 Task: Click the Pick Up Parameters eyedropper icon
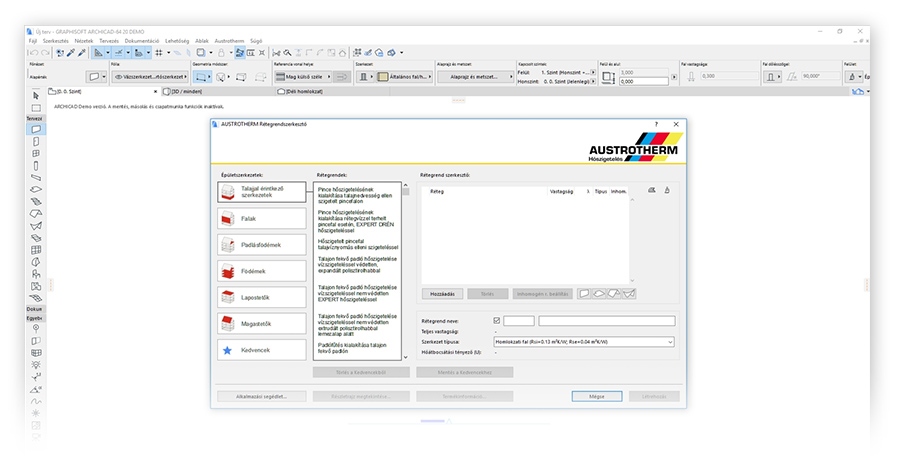tap(71, 53)
